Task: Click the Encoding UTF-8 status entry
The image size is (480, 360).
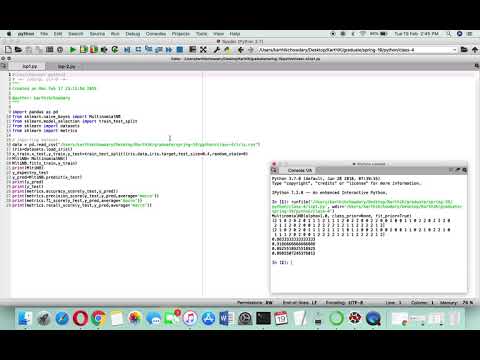Action: click(x=344, y=302)
